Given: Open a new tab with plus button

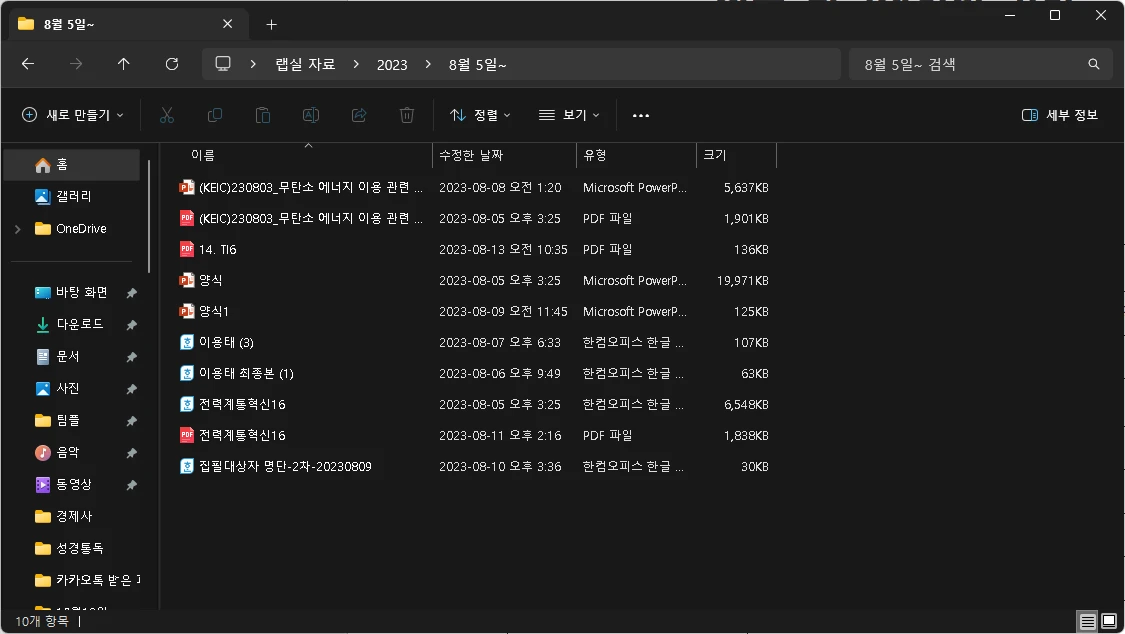Looking at the screenshot, I should point(271,24).
